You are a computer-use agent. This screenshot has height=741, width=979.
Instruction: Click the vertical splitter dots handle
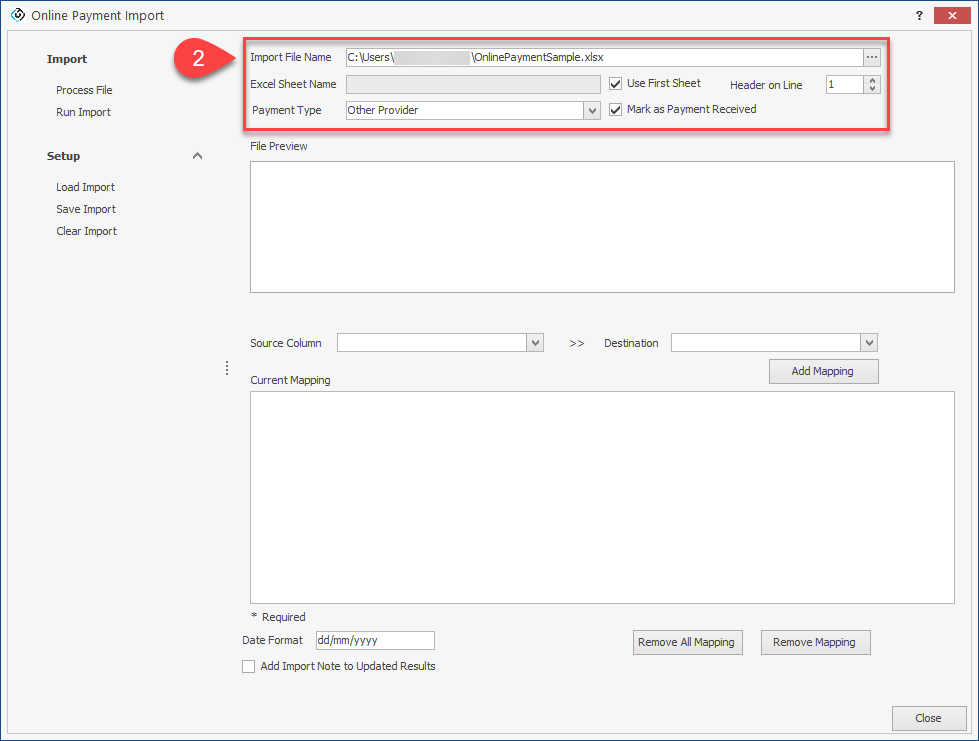tap(227, 368)
